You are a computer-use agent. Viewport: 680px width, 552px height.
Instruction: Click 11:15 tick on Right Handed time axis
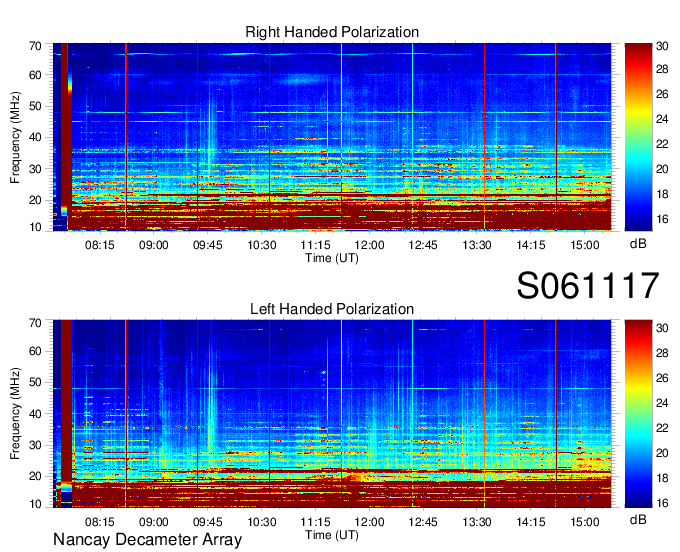click(315, 245)
